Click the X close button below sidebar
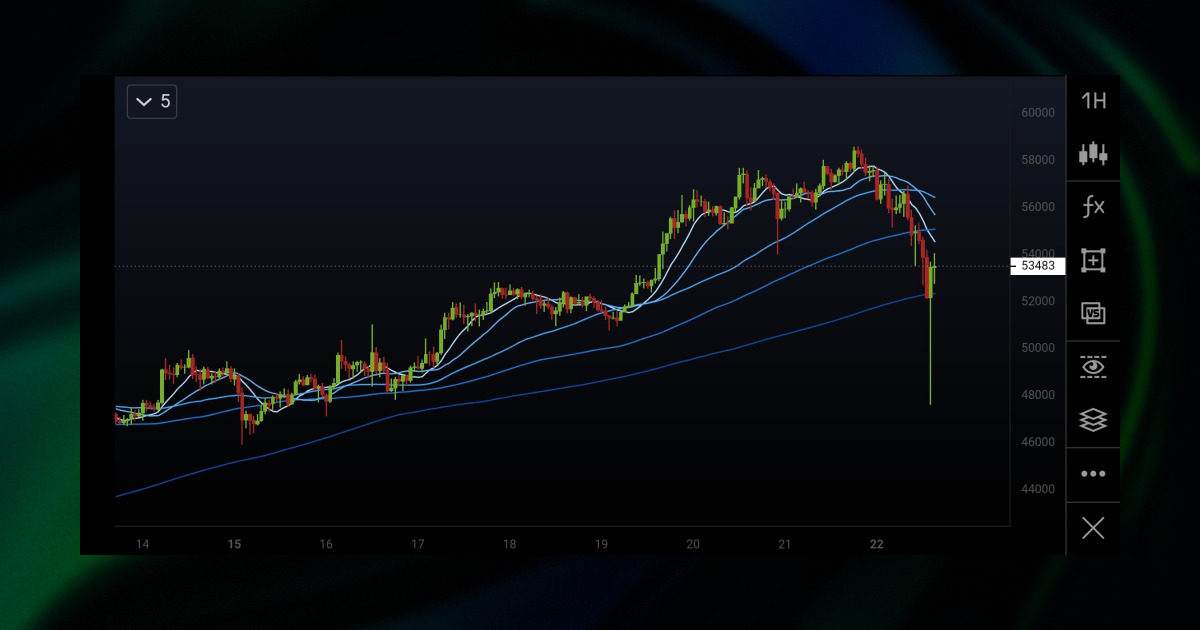The height and width of the screenshot is (630, 1200). click(x=1093, y=527)
